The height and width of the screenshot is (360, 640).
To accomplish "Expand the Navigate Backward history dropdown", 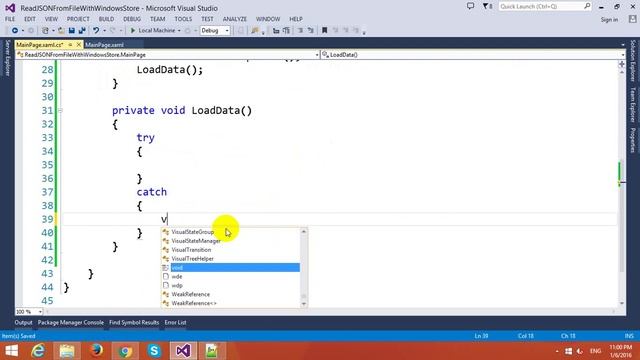I will coord(22,31).
